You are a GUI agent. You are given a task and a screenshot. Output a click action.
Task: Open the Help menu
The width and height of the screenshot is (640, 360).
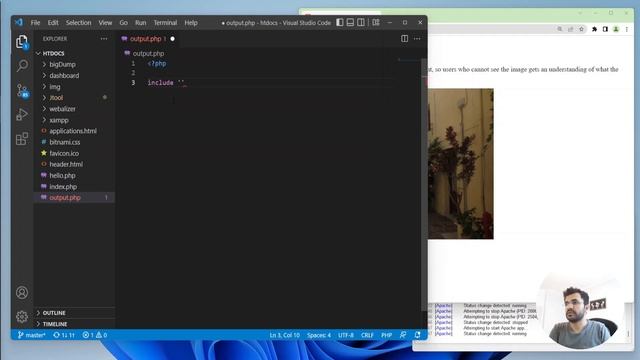(x=191, y=22)
